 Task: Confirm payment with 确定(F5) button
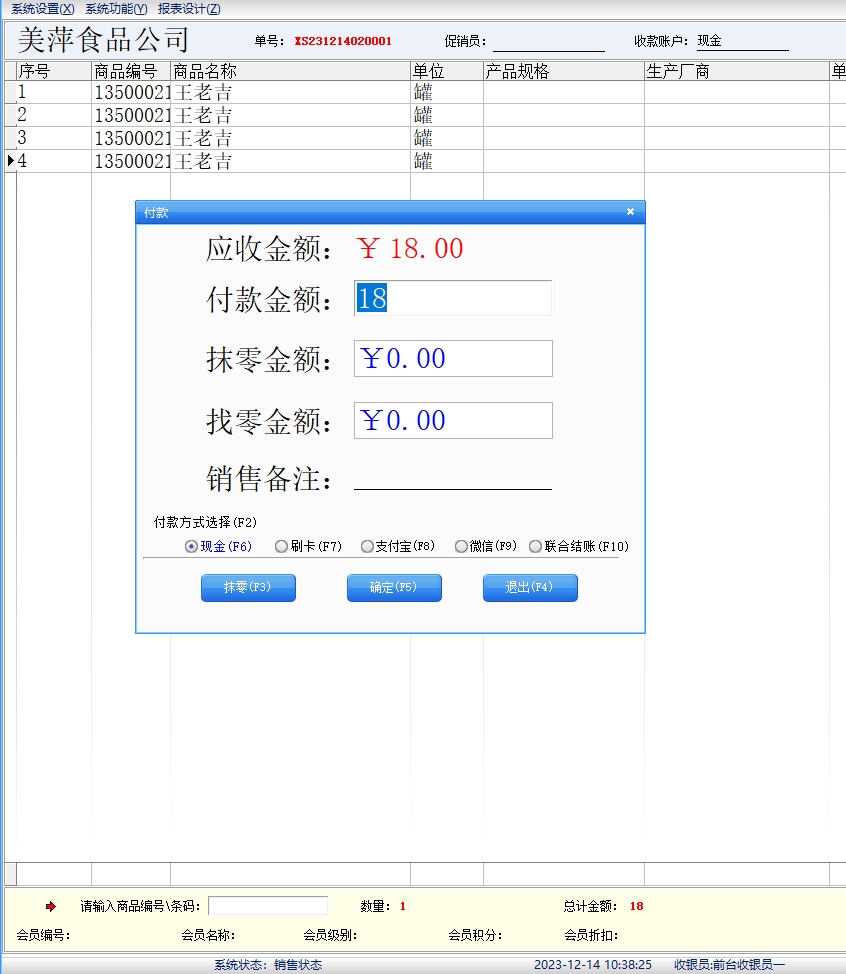point(394,588)
